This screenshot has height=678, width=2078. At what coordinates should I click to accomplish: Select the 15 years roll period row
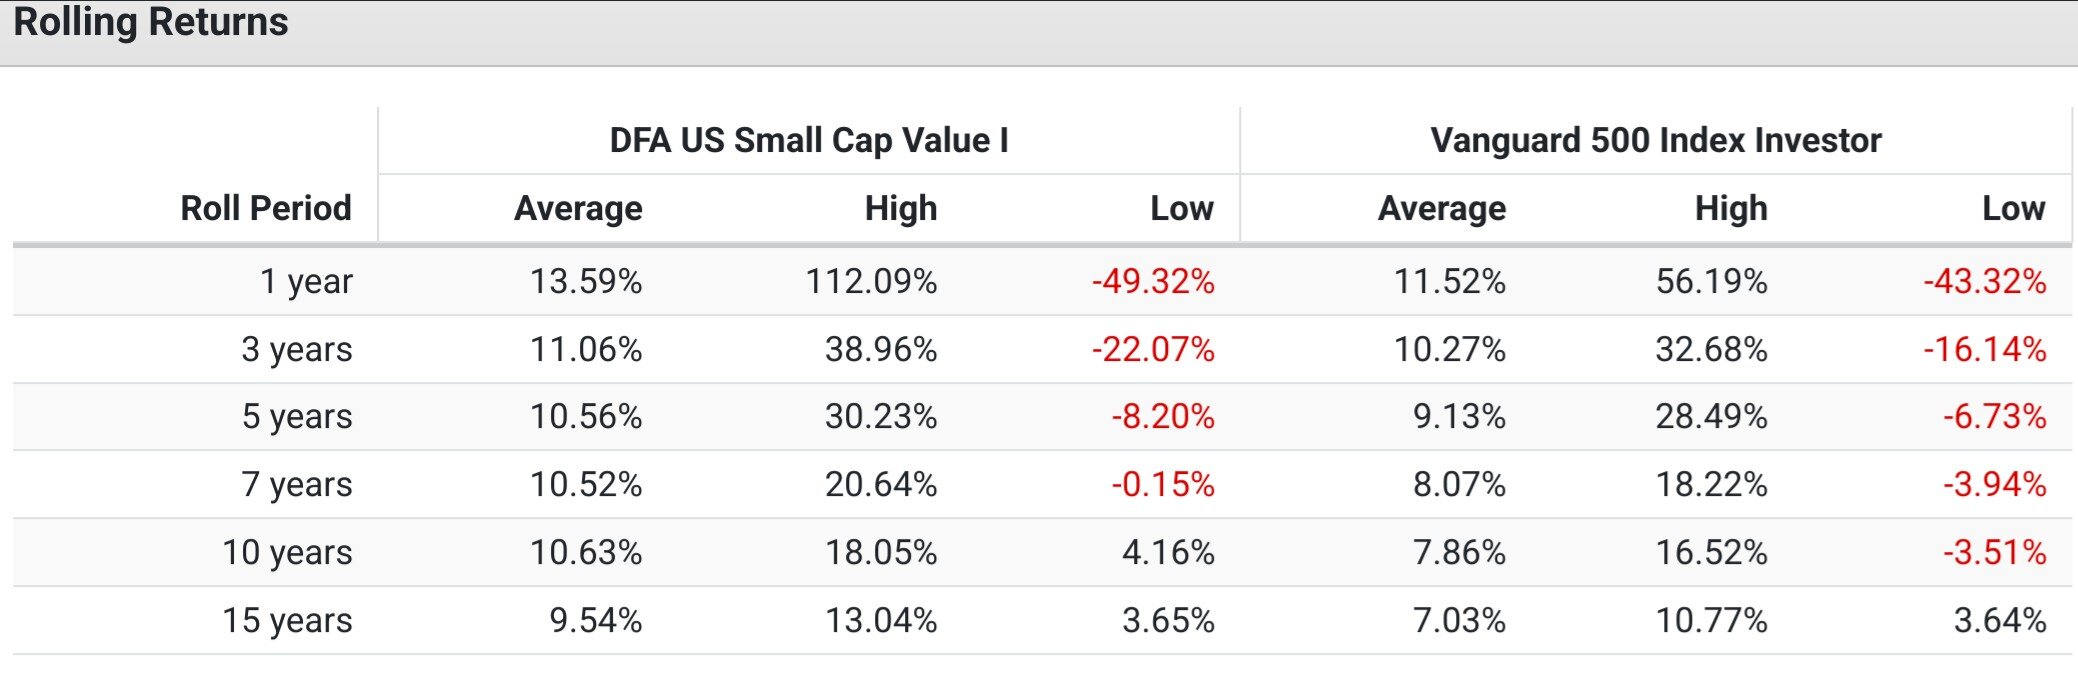click(x=287, y=620)
